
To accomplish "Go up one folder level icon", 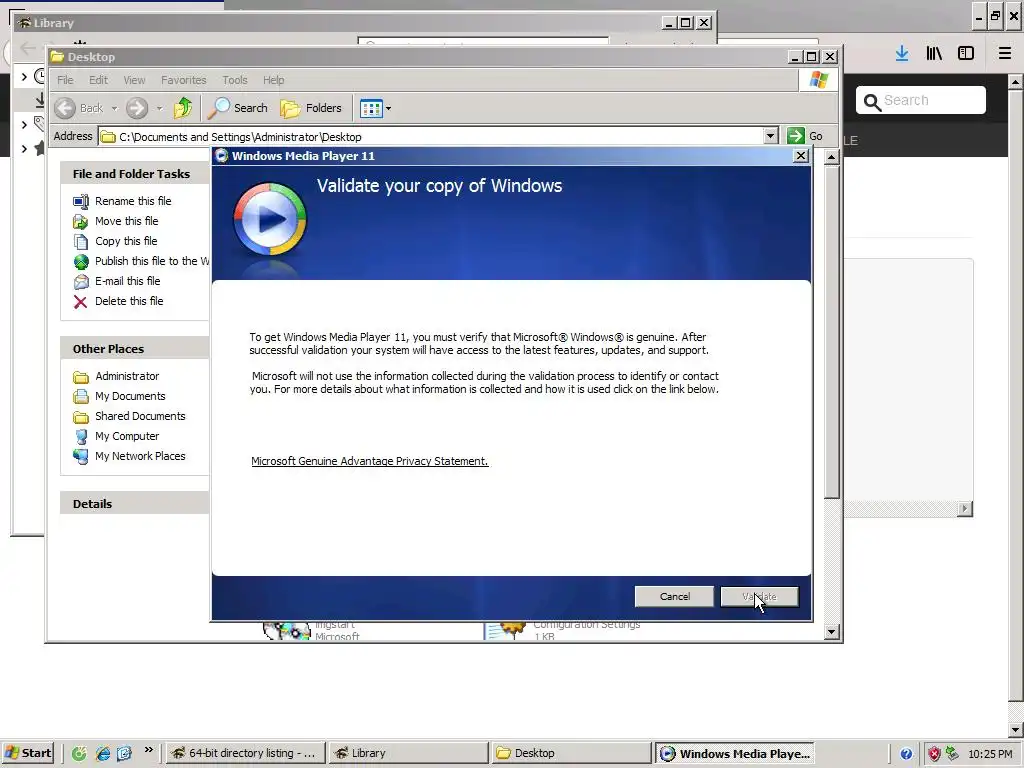I will click(184, 108).
